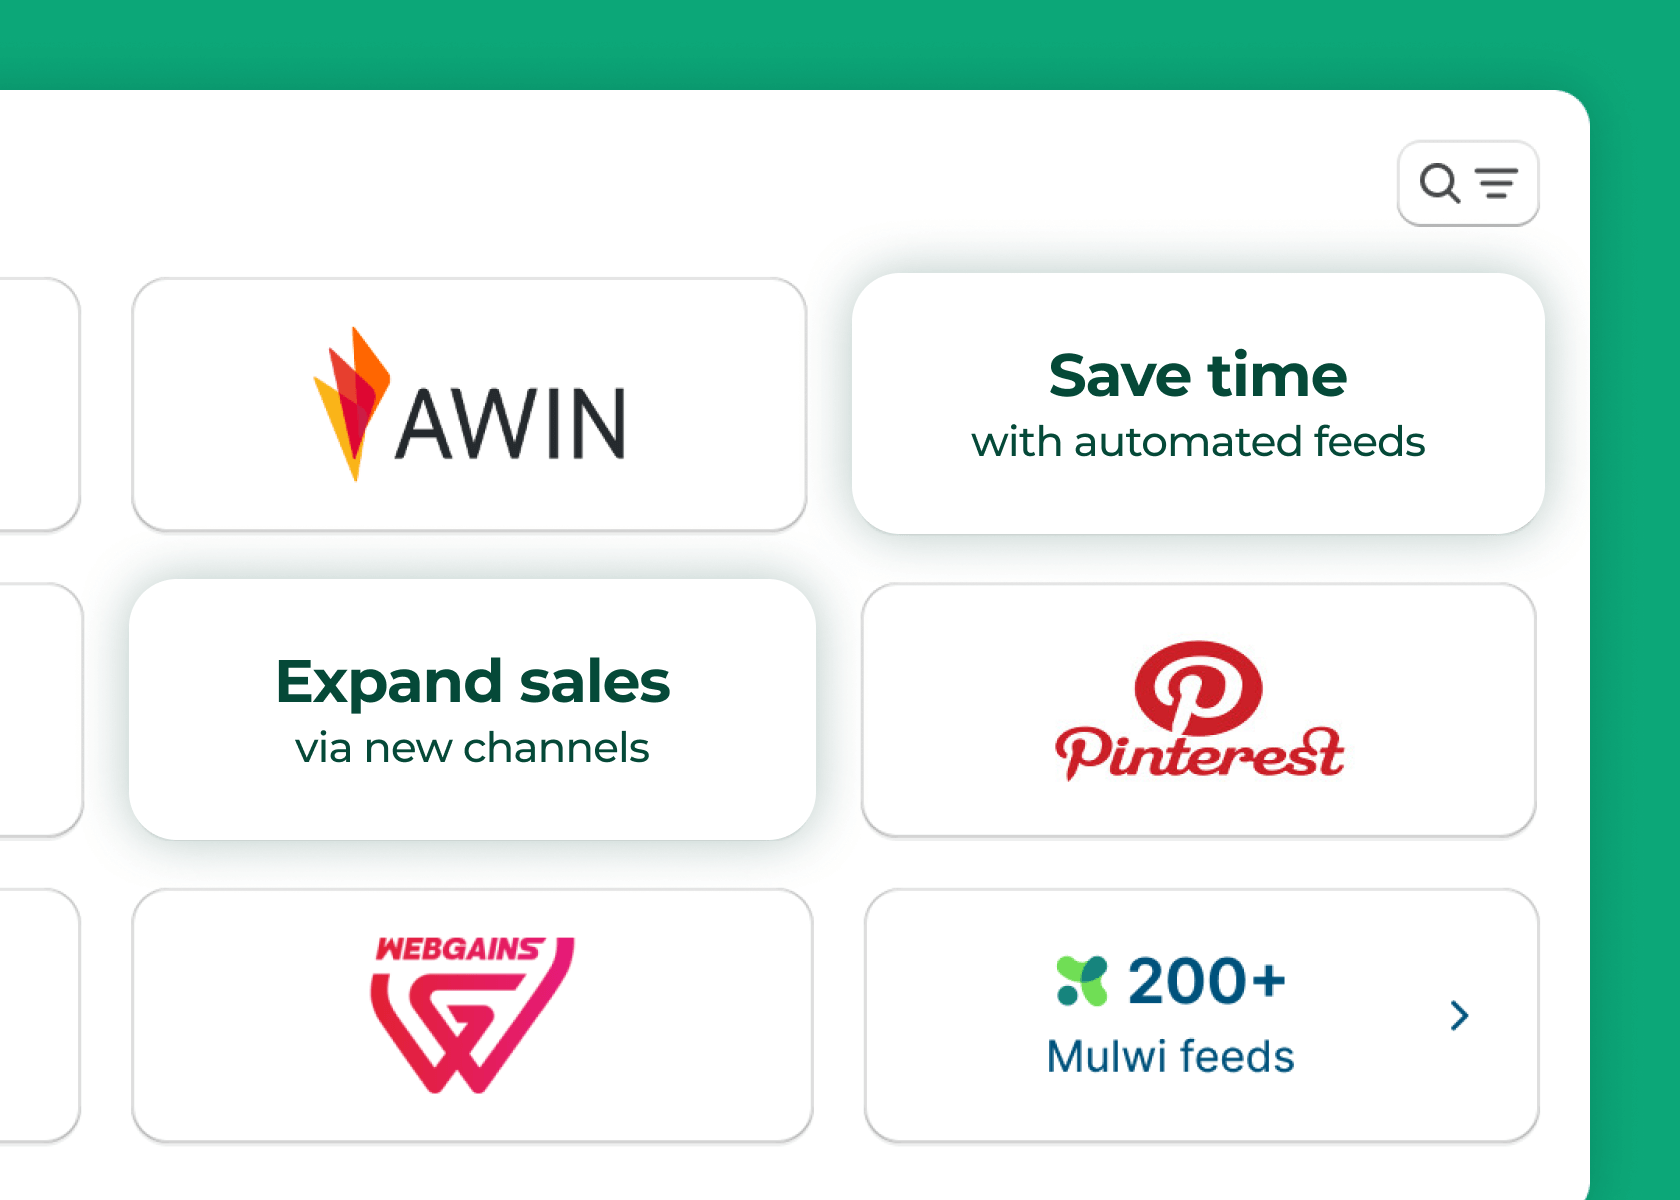Click the "via new channels" subtitle

(472, 748)
